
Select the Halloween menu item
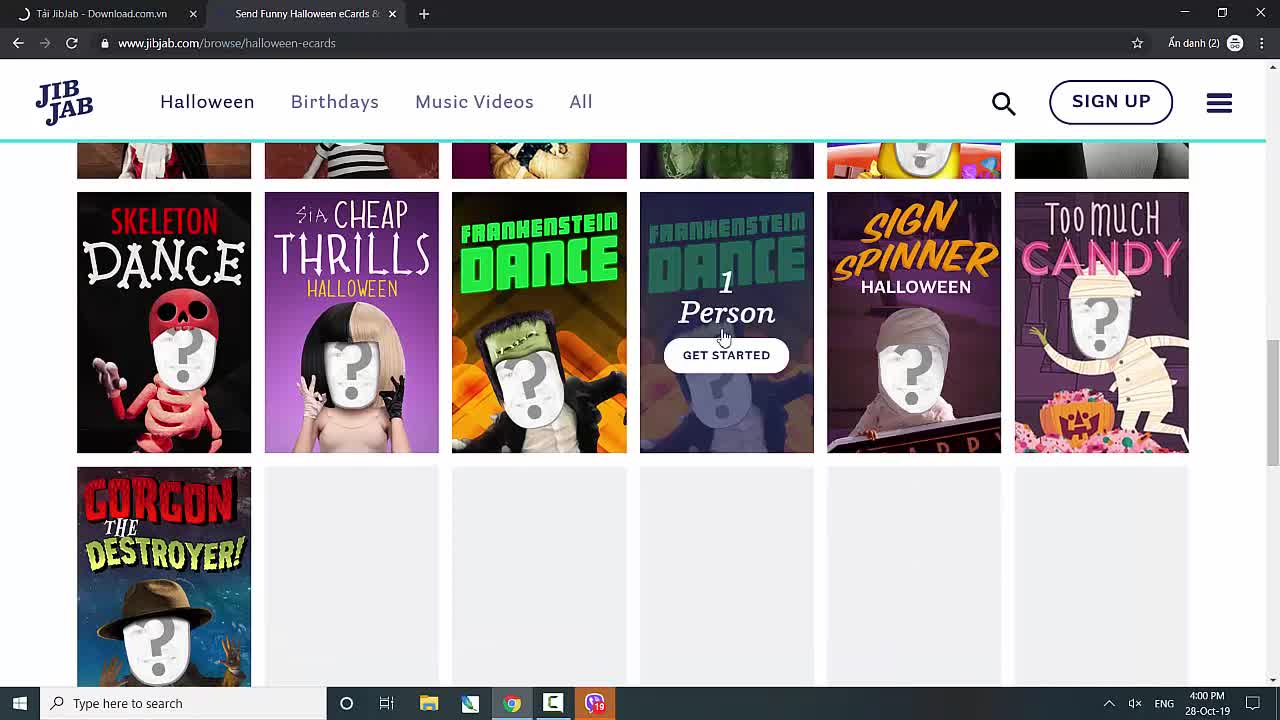(x=207, y=102)
